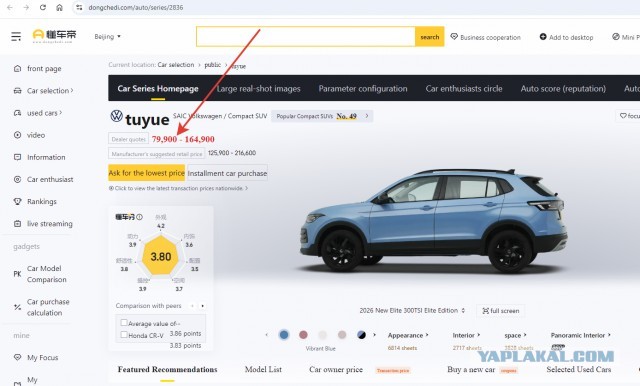Screen dimensions: 640x386
Task: Click the blue Tuyue car image
Action: point(433,220)
